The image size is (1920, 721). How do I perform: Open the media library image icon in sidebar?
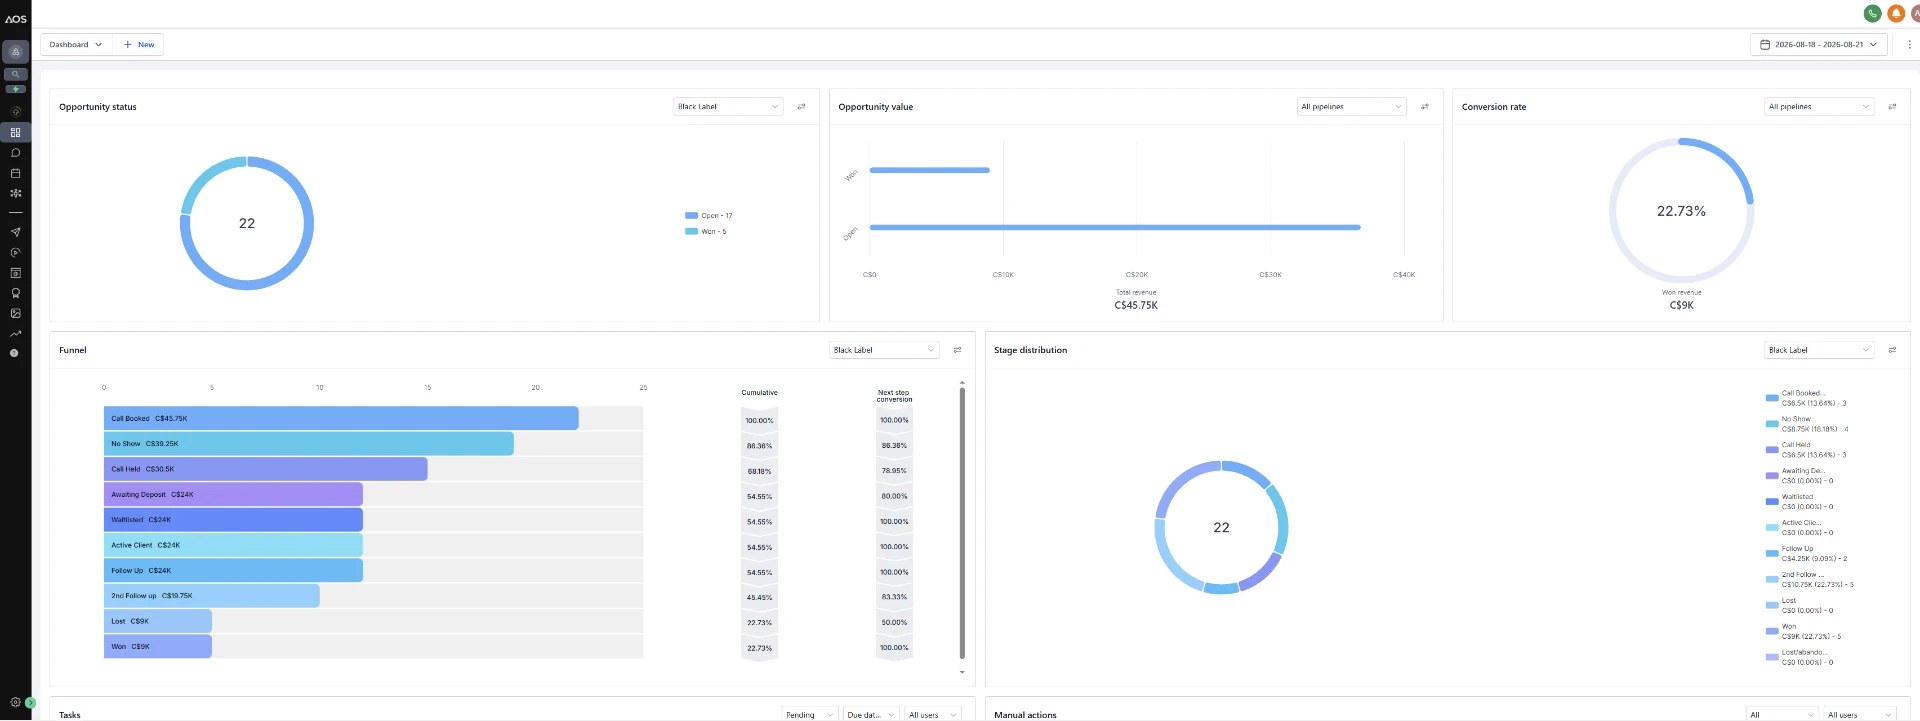click(x=15, y=313)
